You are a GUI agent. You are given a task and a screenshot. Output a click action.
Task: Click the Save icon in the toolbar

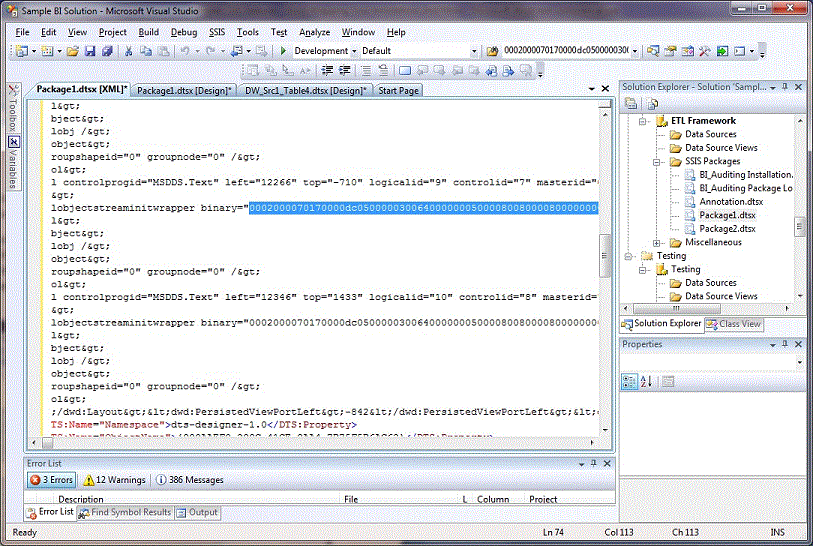(x=91, y=51)
